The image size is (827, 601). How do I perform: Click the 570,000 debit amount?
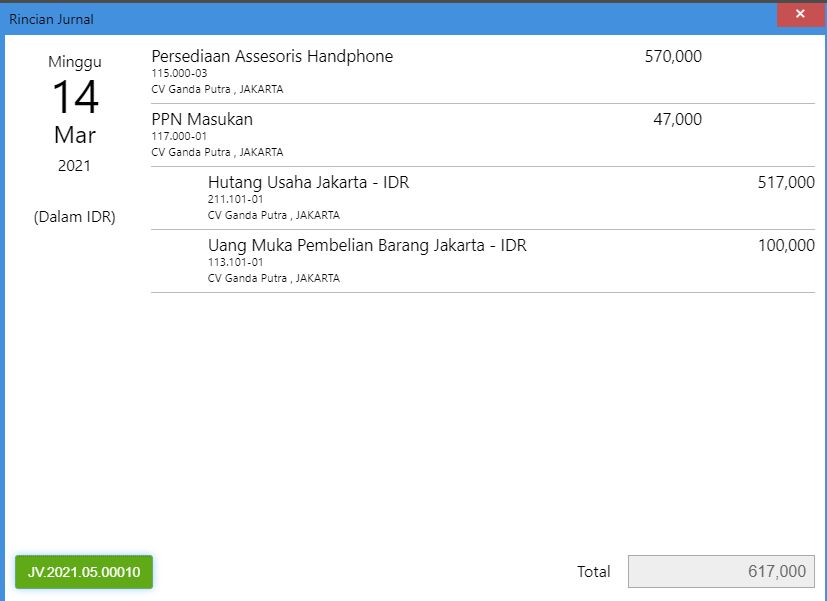click(x=673, y=56)
